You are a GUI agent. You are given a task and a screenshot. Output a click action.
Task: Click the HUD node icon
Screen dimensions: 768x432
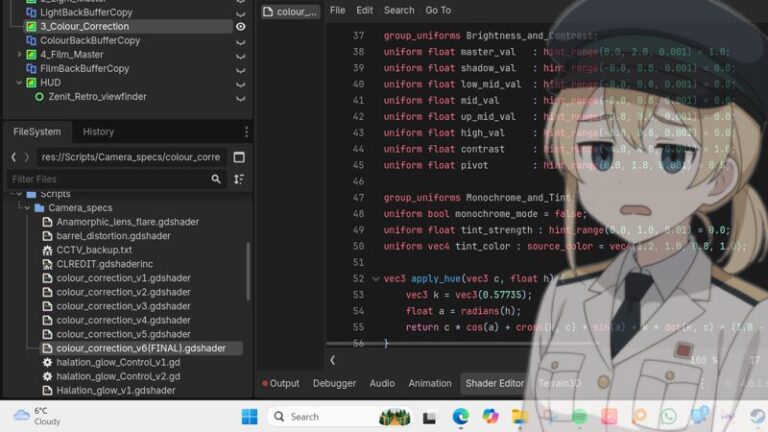pyautogui.click(x=31, y=82)
